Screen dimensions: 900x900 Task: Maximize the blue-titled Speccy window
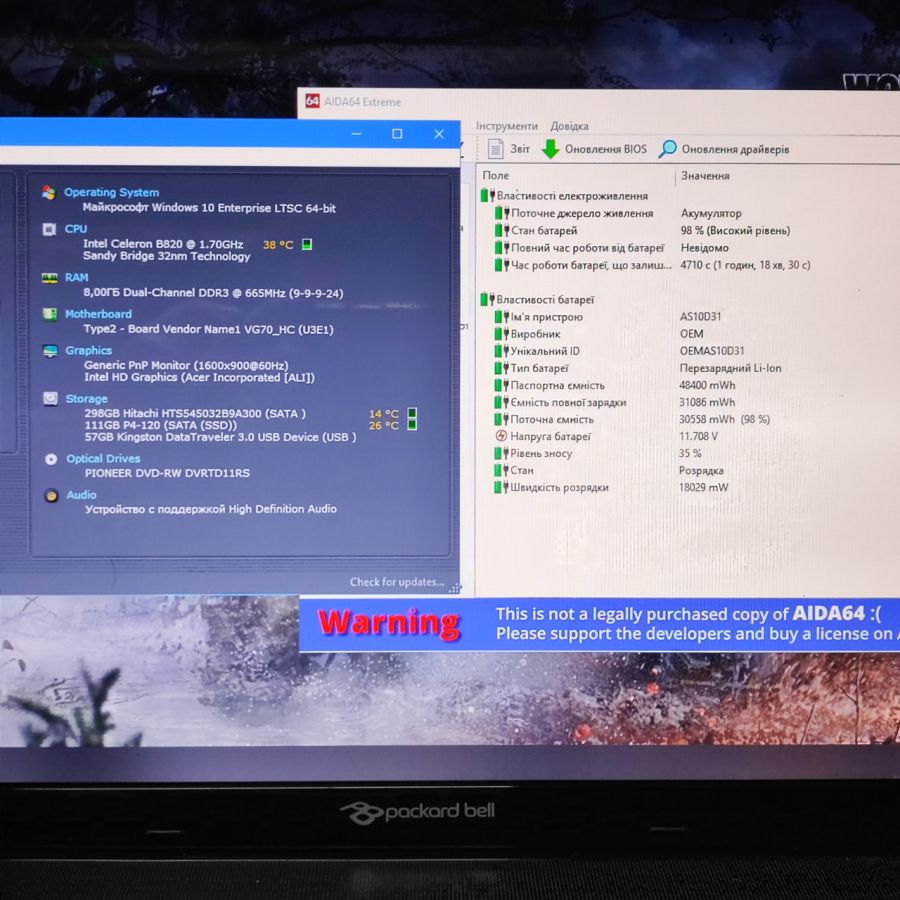click(397, 134)
